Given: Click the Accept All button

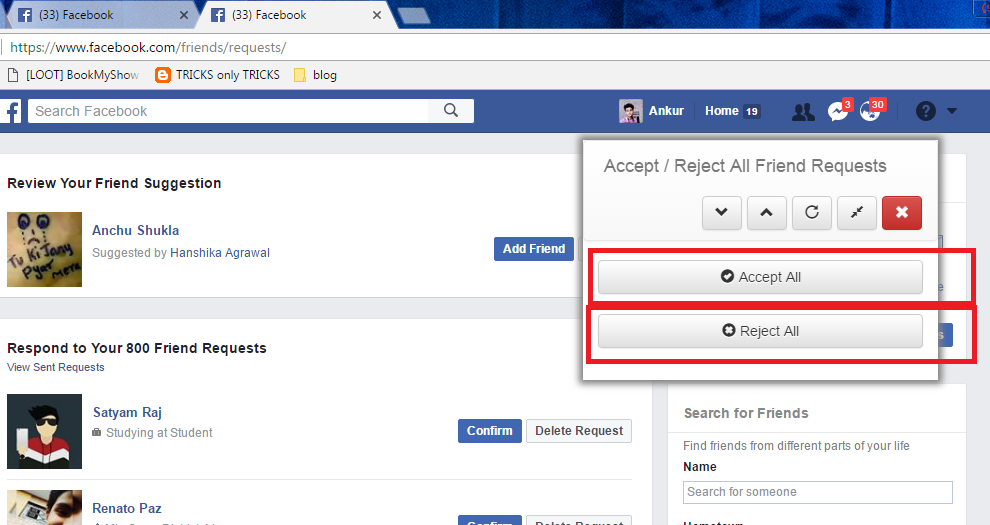Looking at the screenshot, I should 760,277.
